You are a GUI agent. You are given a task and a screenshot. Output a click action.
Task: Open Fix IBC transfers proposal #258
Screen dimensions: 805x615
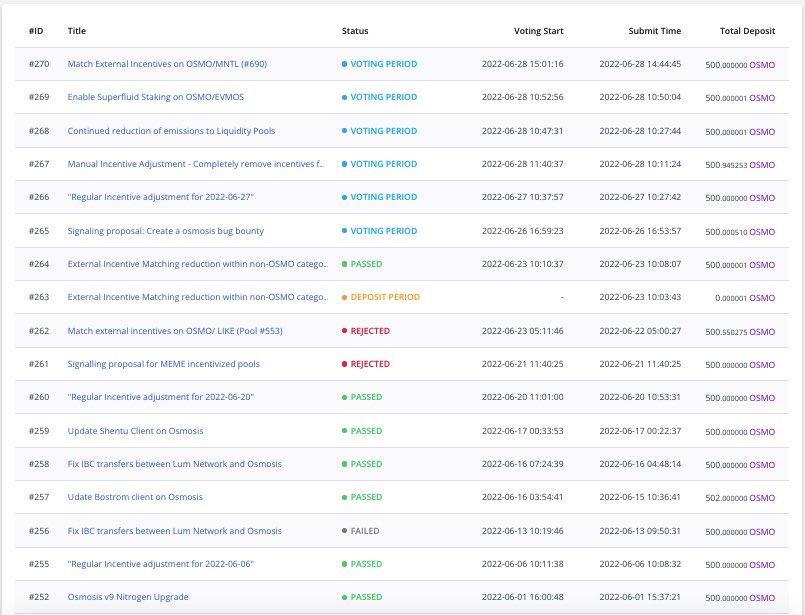click(175, 464)
